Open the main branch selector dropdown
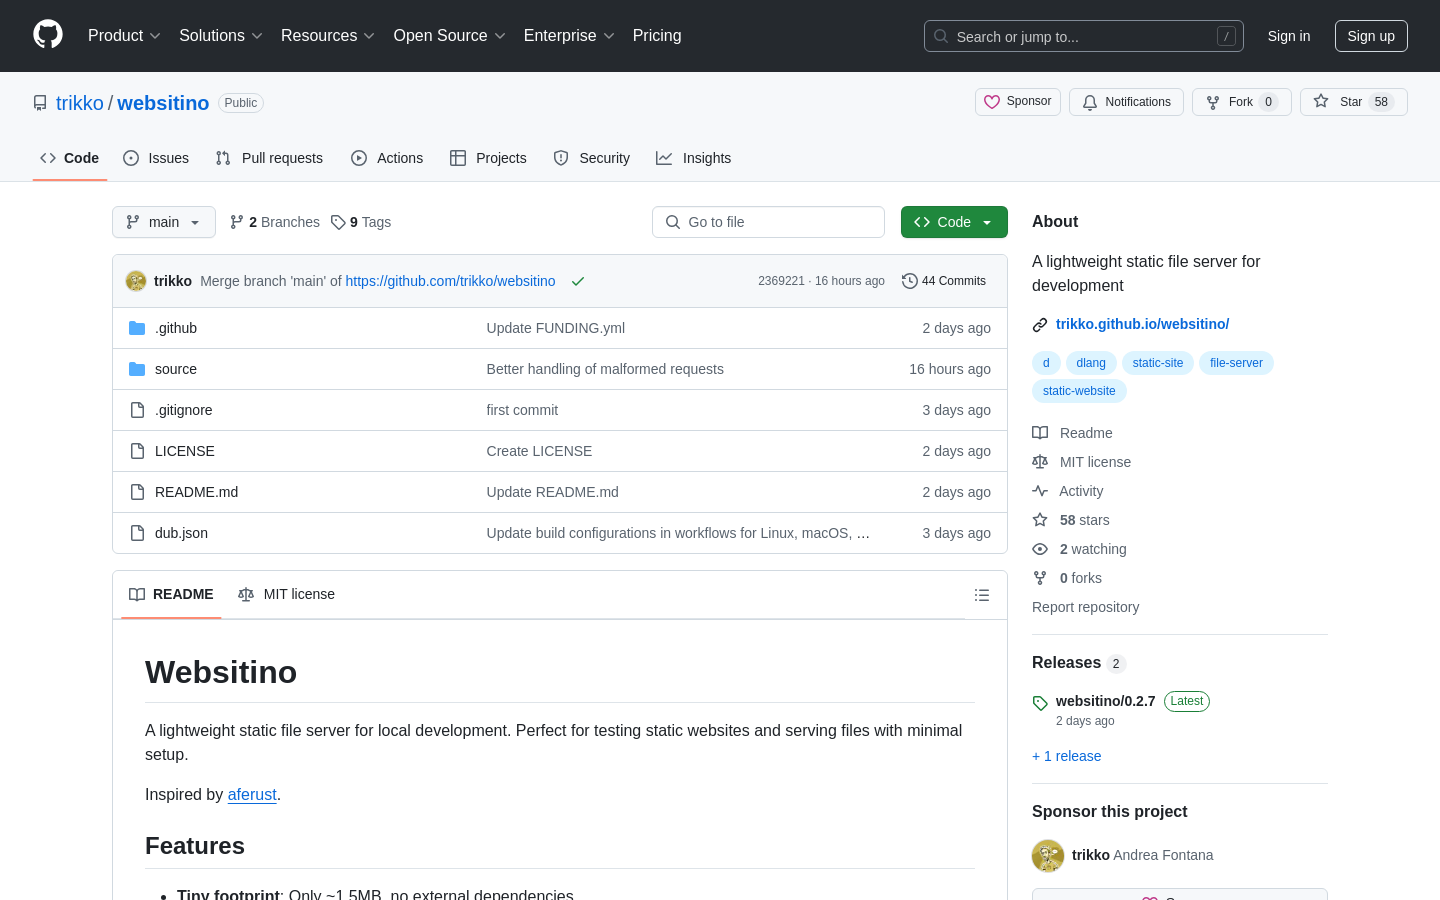Viewport: 1440px width, 900px height. 164,222
